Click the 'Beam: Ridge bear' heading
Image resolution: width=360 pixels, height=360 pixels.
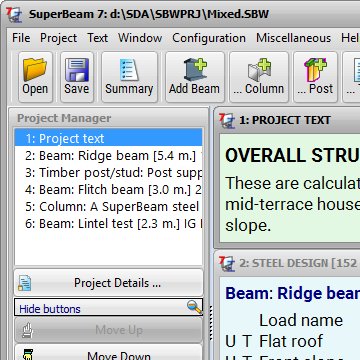point(292,293)
